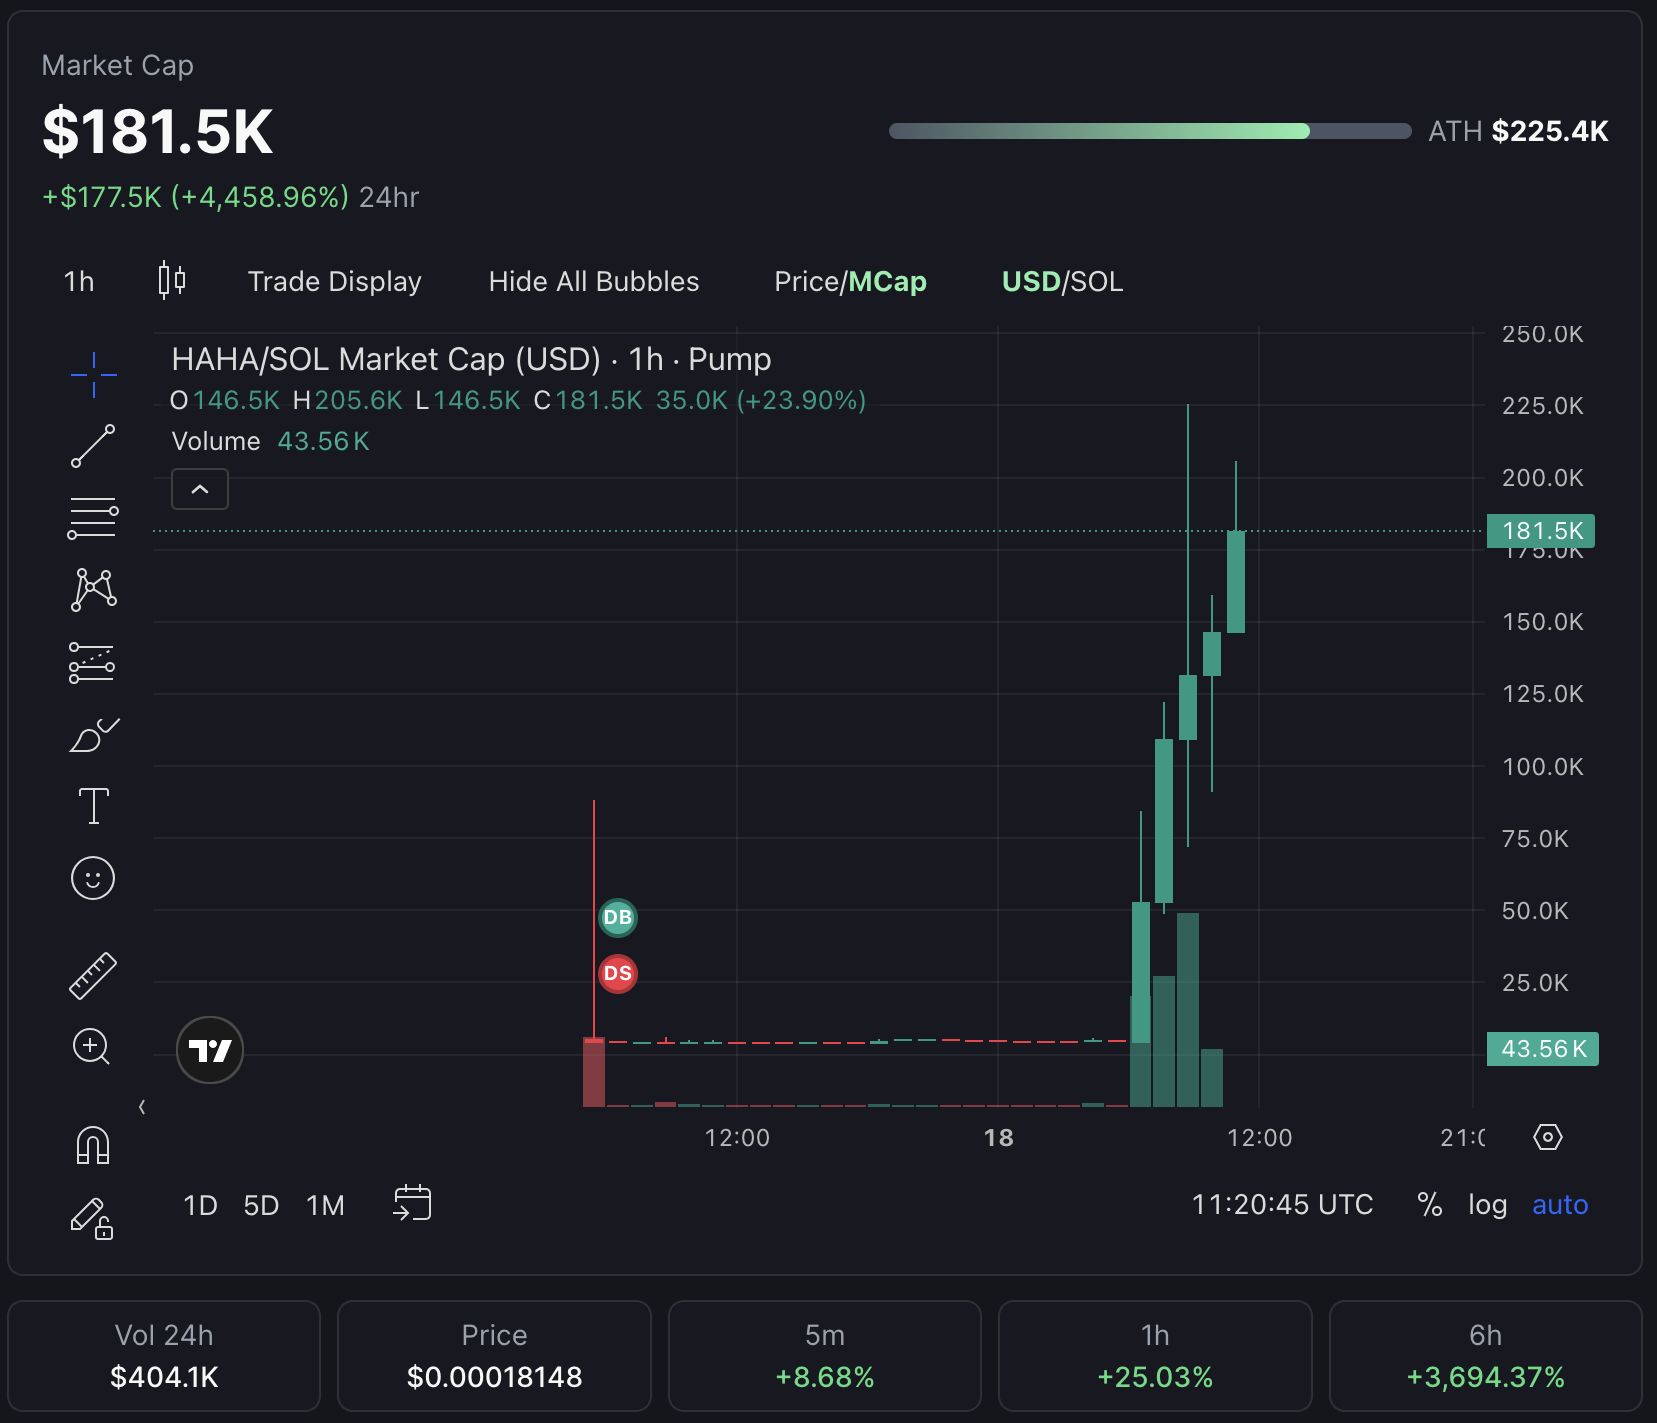The width and height of the screenshot is (1657, 1423).
Task: Set chart denomination to USD
Action: 1031,282
